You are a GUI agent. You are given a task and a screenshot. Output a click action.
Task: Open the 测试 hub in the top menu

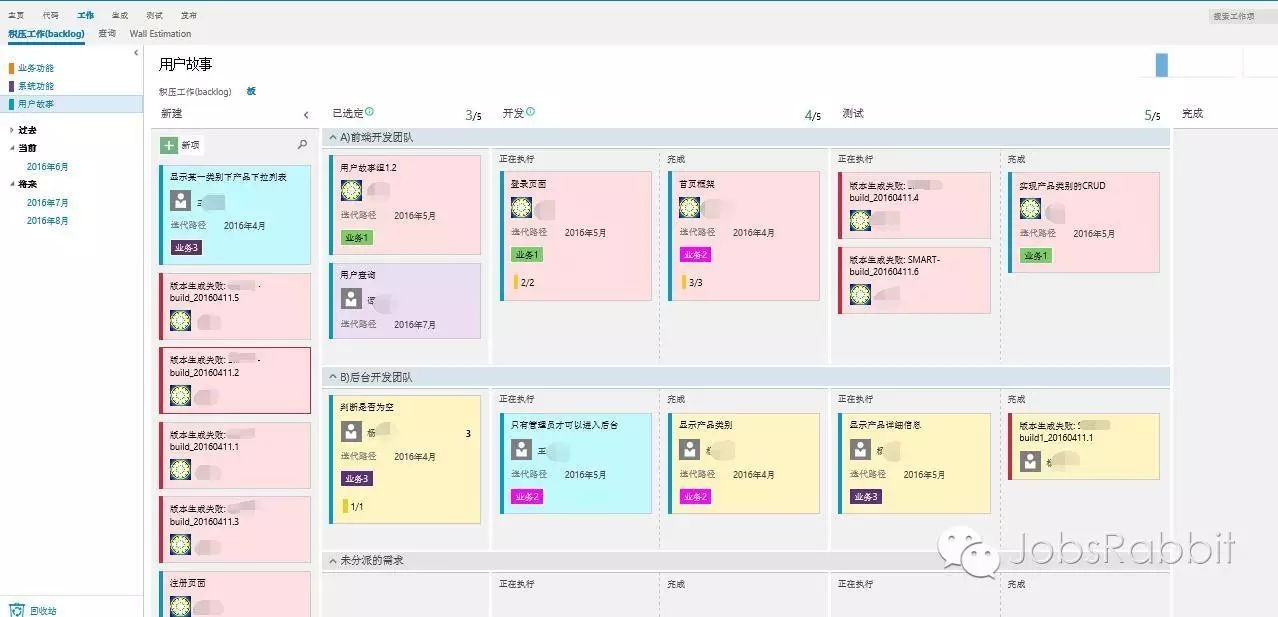[x=154, y=15]
